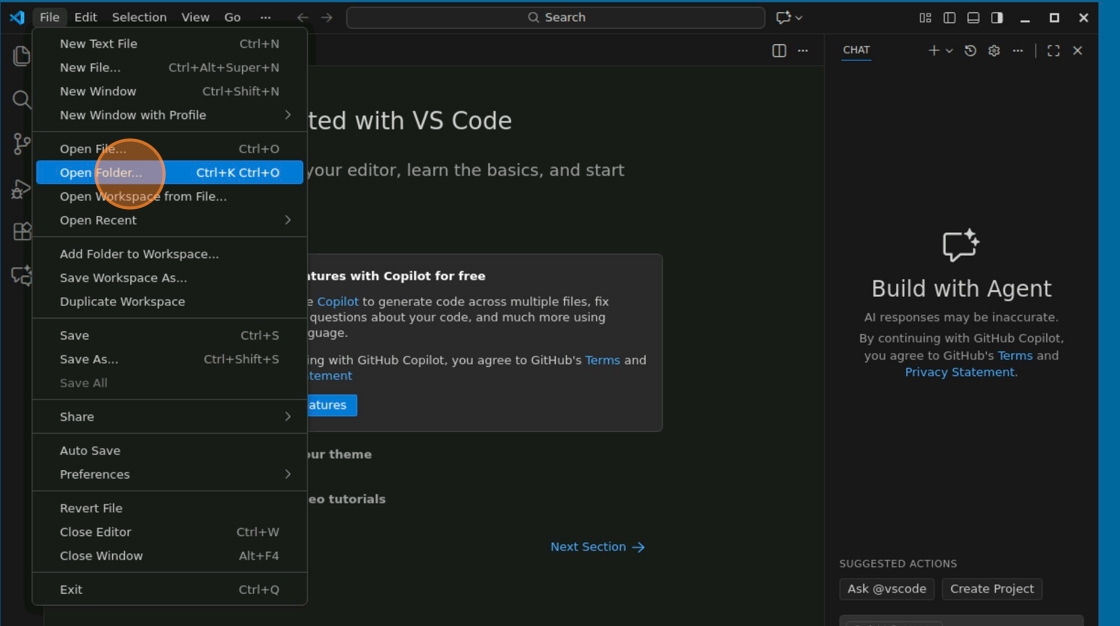Open the Explorer view in activity bar
The width and height of the screenshot is (1120, 626).
tap(21, 56)
